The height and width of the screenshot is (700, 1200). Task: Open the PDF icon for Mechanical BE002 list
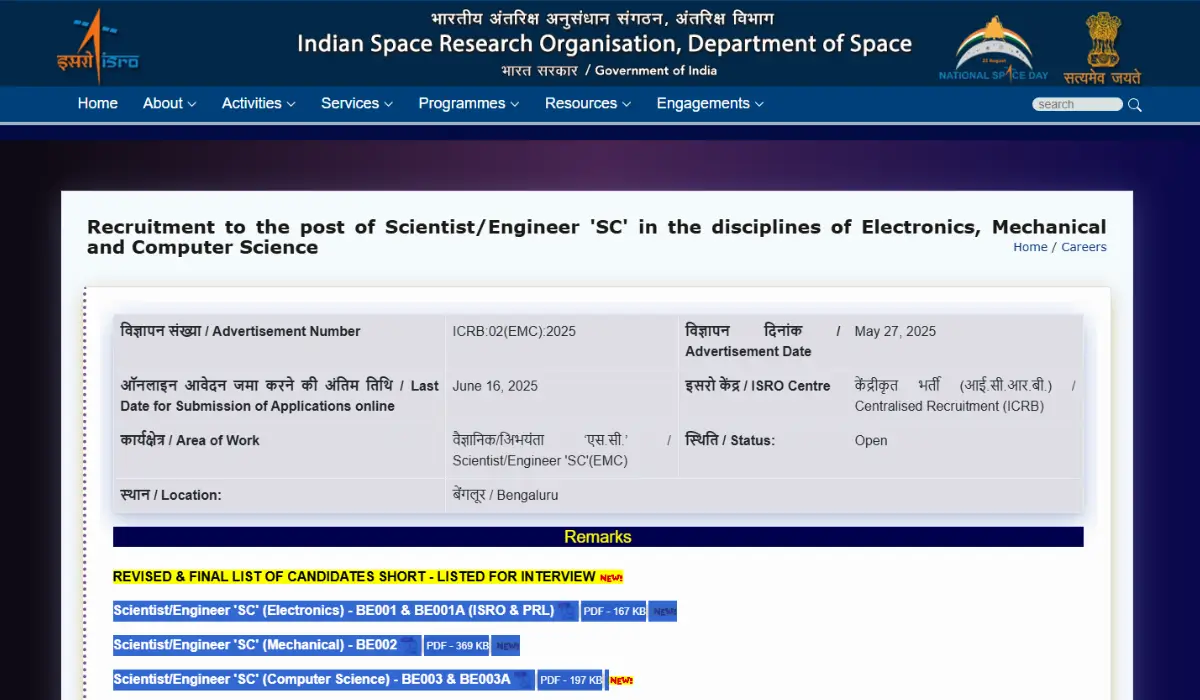[x=411, y=645]
